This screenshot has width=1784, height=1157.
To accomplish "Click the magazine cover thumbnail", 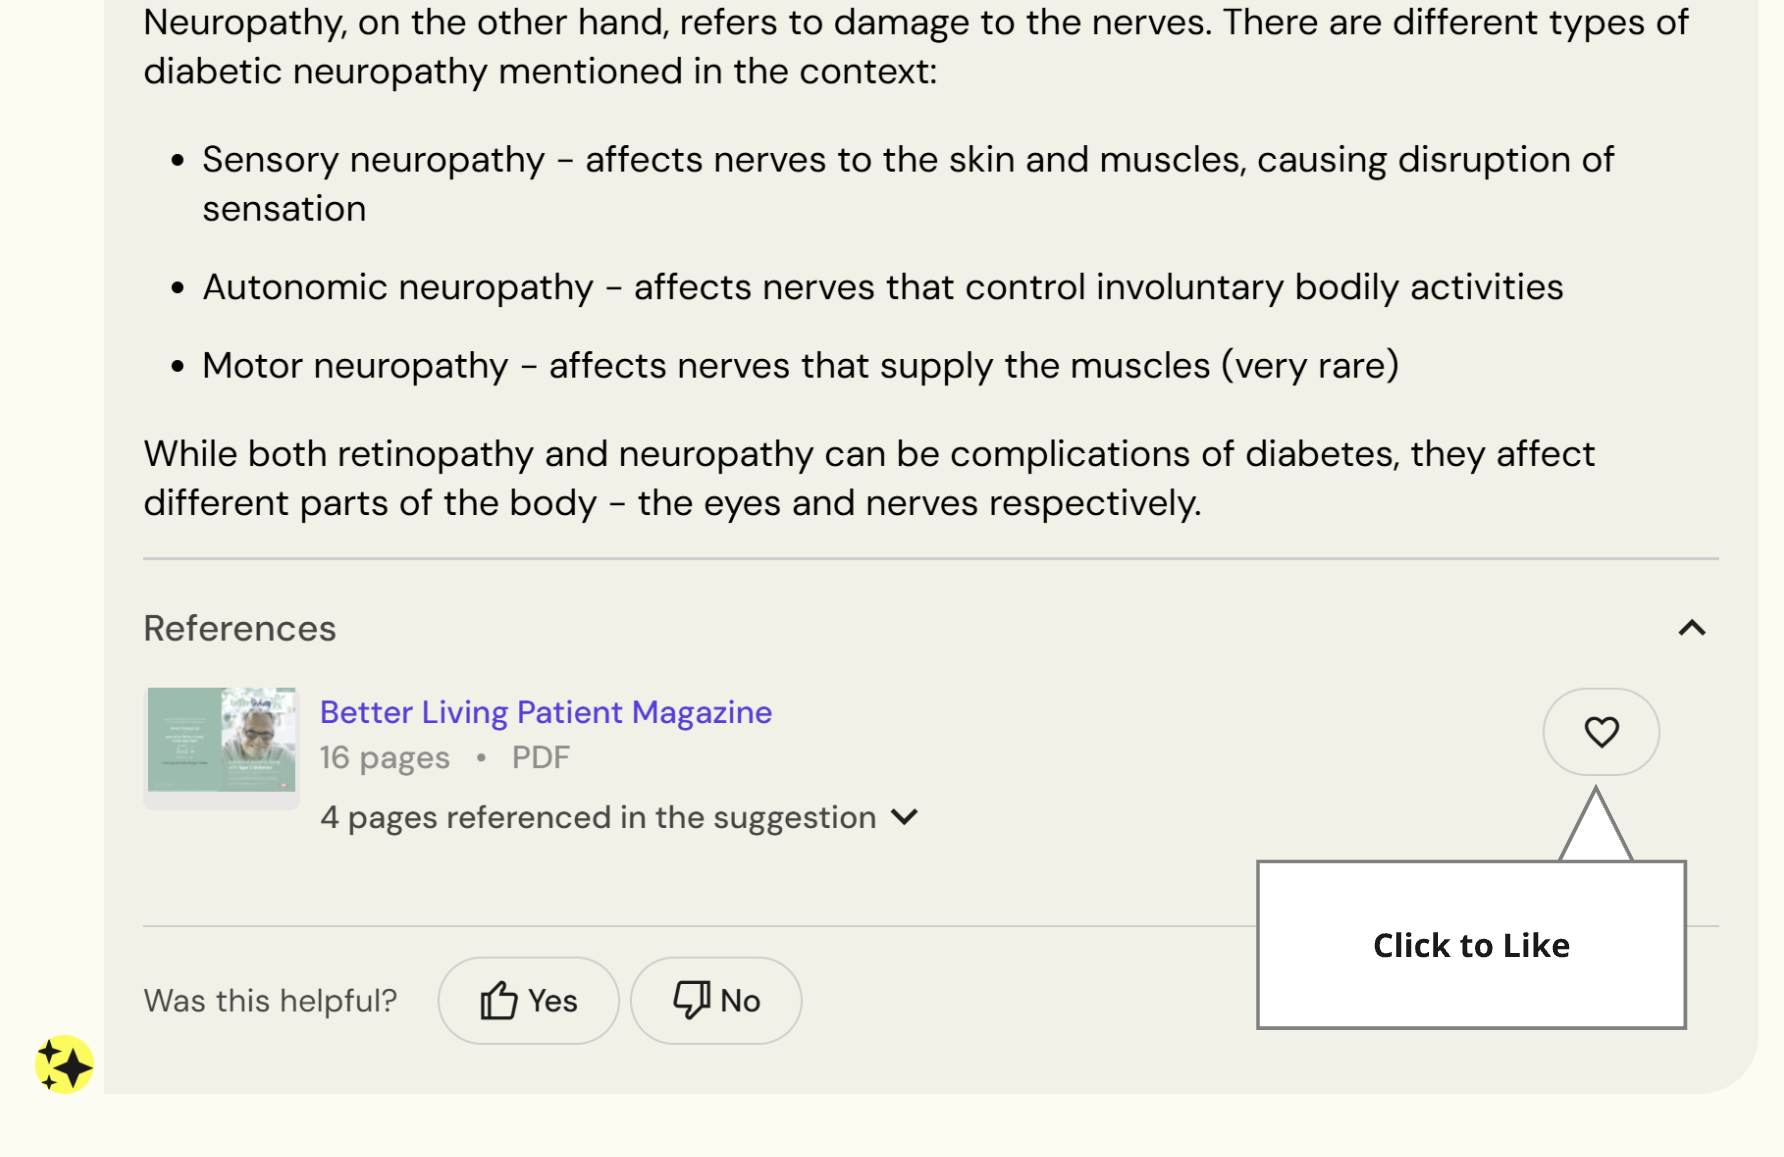I will 221,741.
